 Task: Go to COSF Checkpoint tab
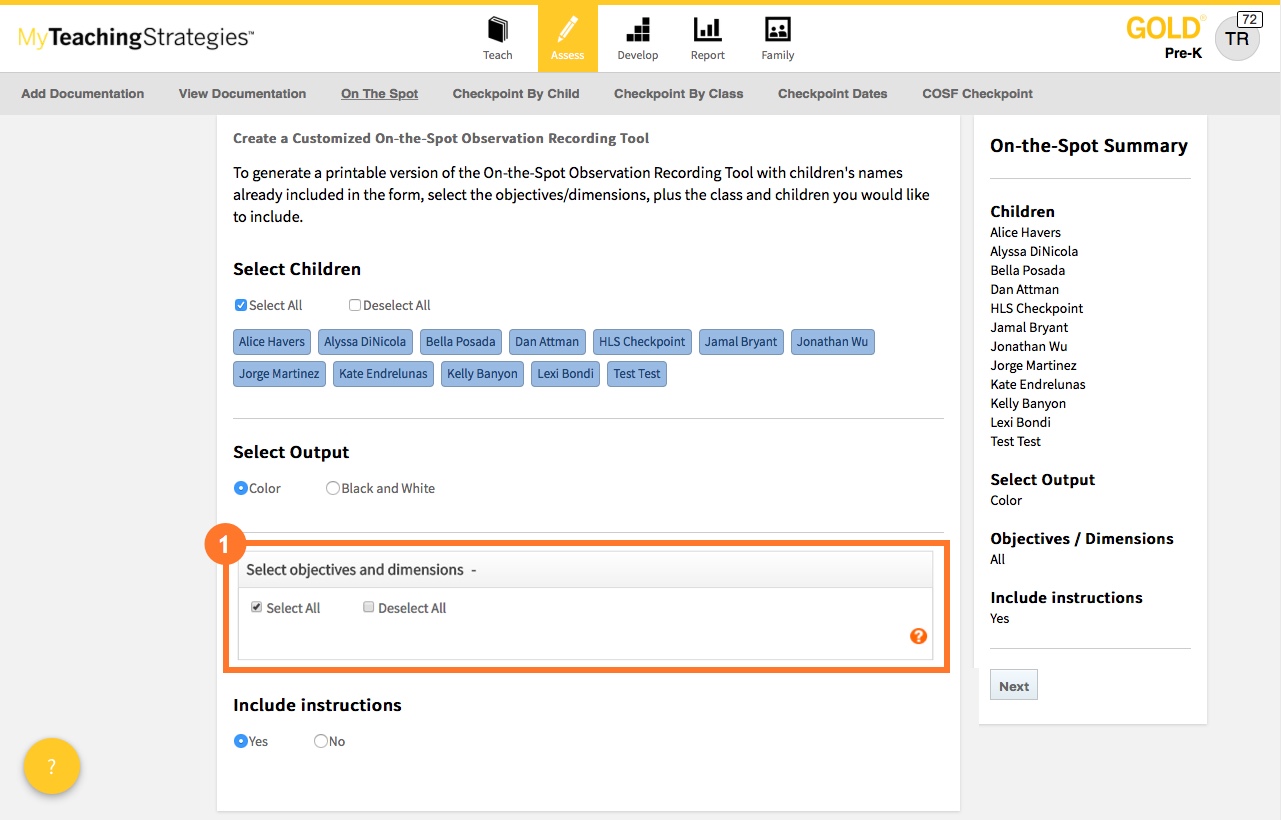977,94
